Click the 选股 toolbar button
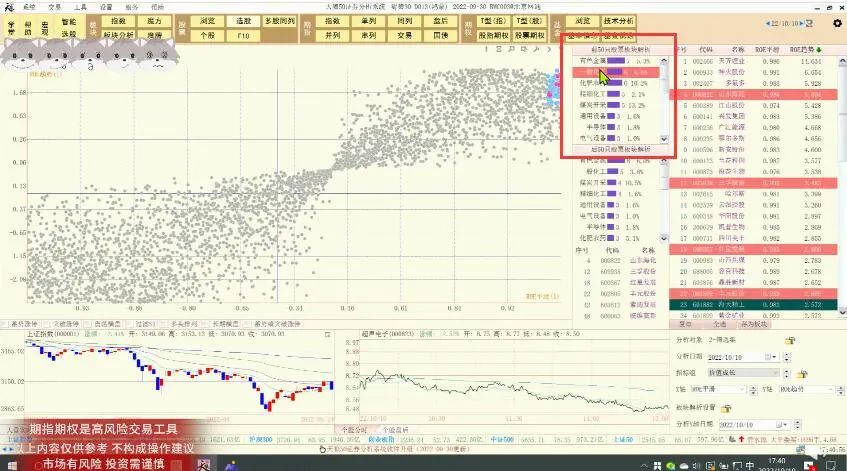 pos(244,21)
